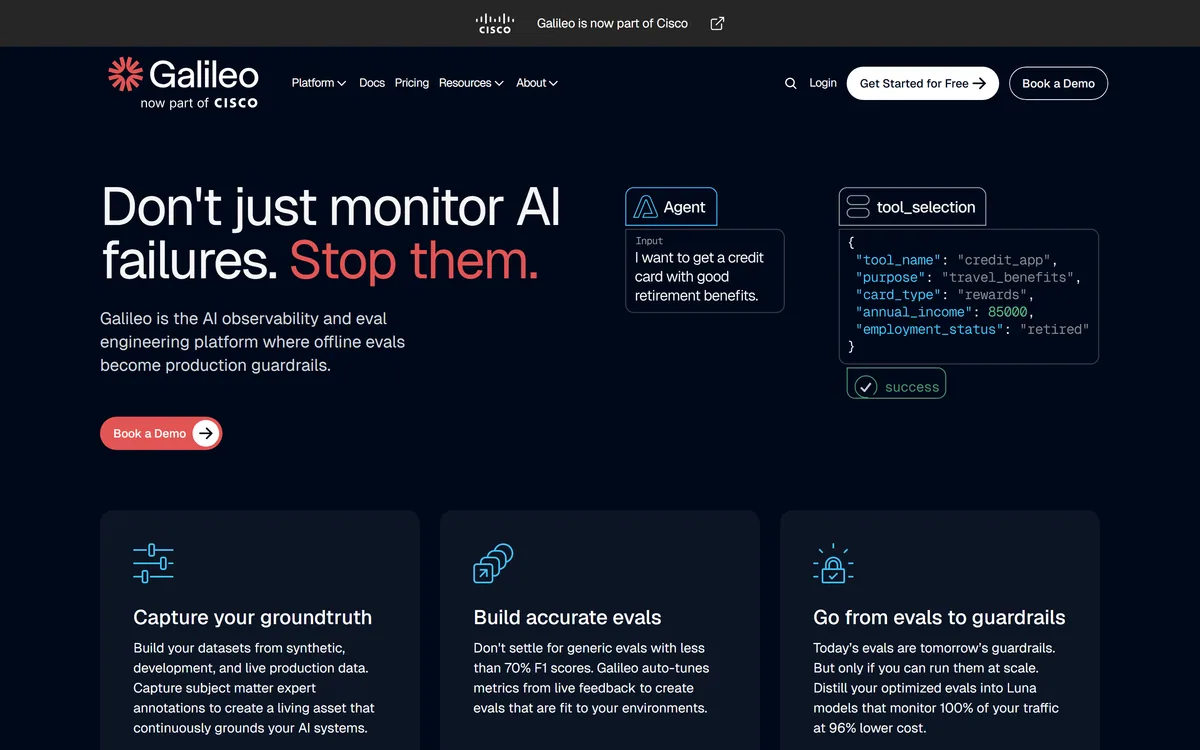1200x750 pixels.
Task: Click the success checkmark circle icon
Action: pyautogui.click(x=866, y=386)
